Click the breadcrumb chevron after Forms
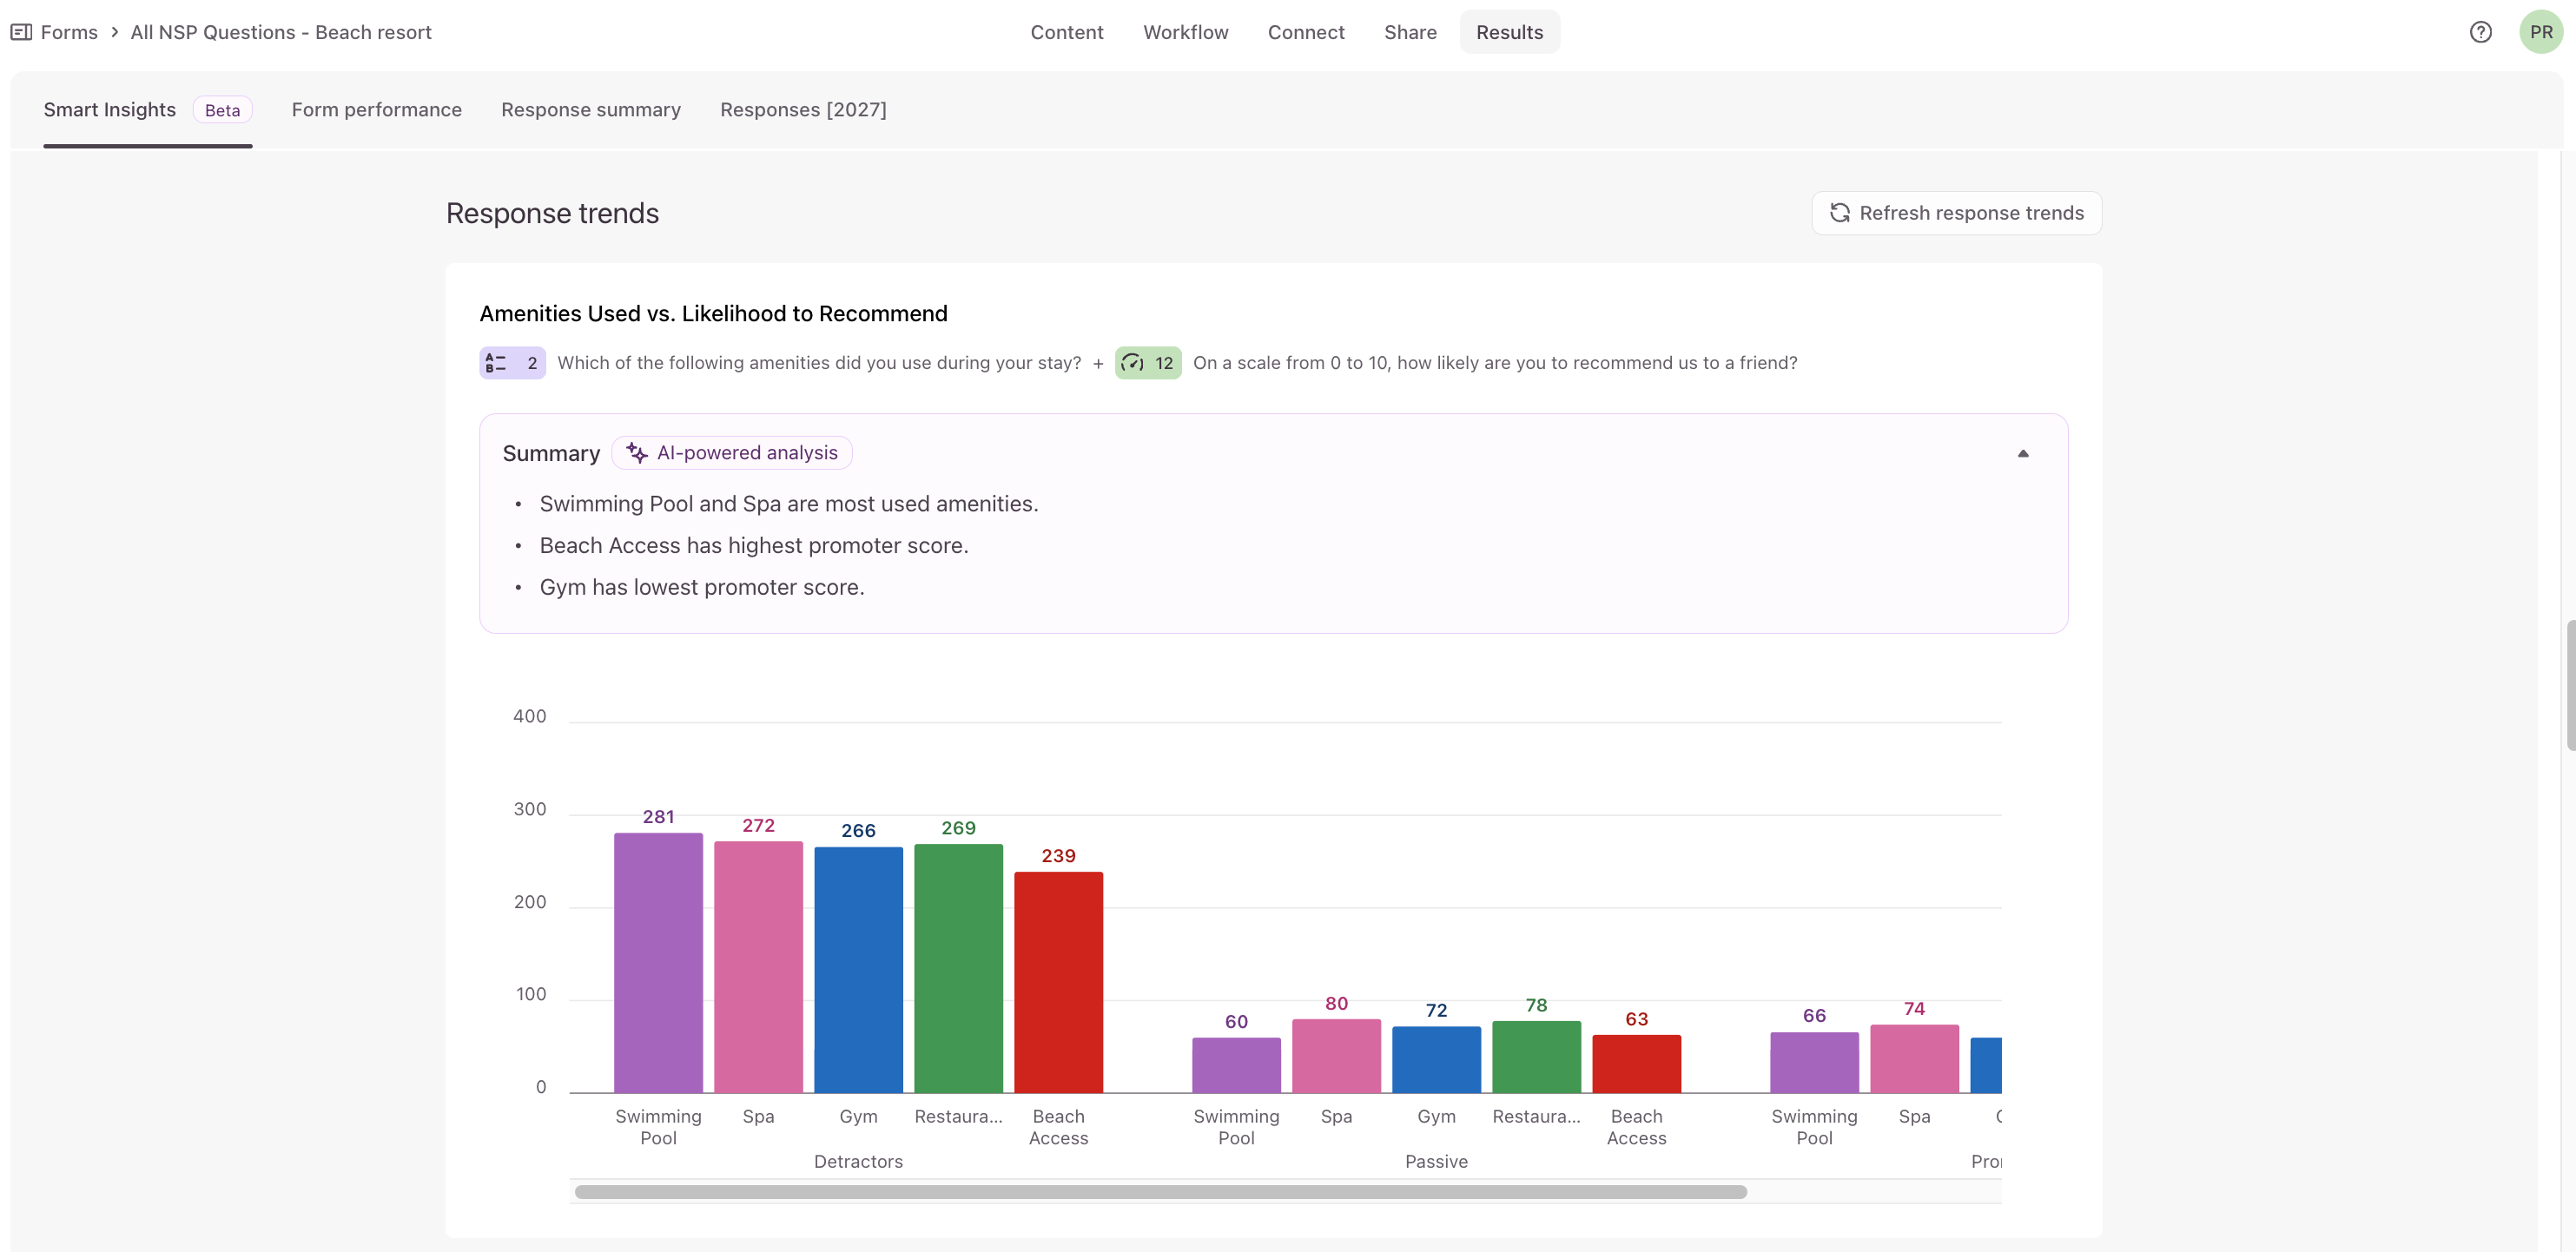Screen dimensions: 2576x1252 [x=115, y=32]
